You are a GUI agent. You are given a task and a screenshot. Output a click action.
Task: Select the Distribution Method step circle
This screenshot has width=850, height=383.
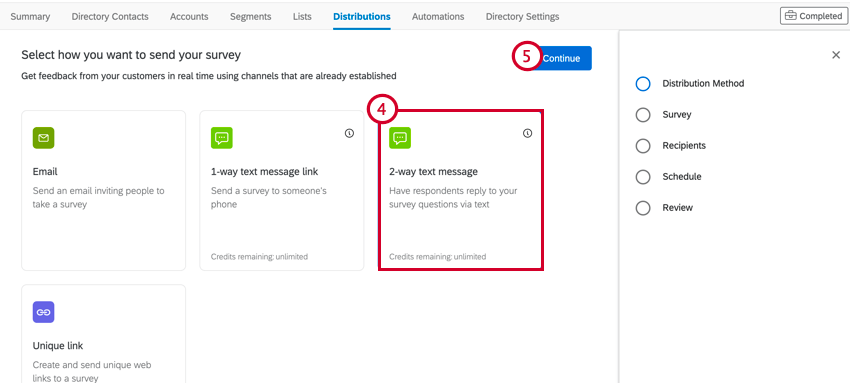[x=643, y=84]
